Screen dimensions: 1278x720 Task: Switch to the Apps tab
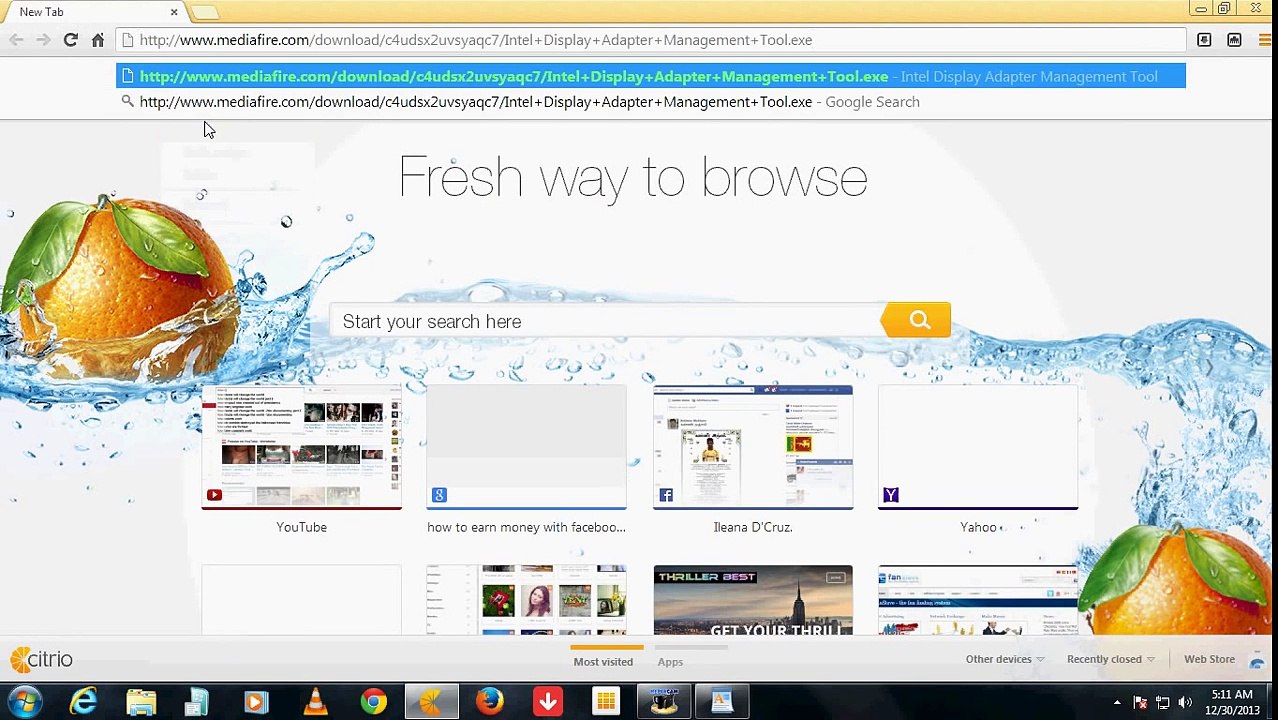pyautogui.click(x=670, y=662)
